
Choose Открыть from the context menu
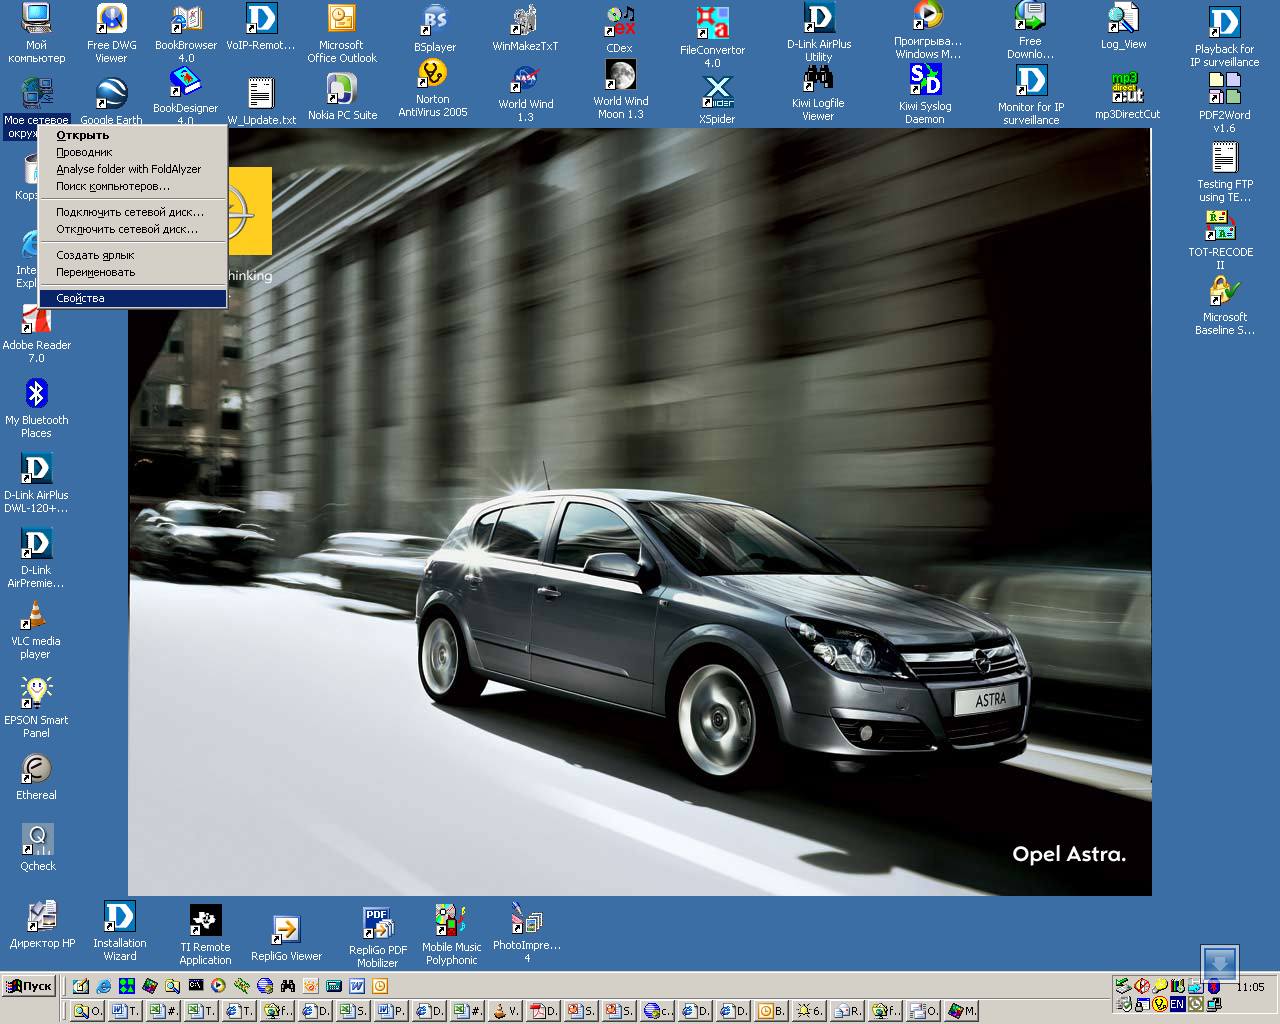click(82, 135)
